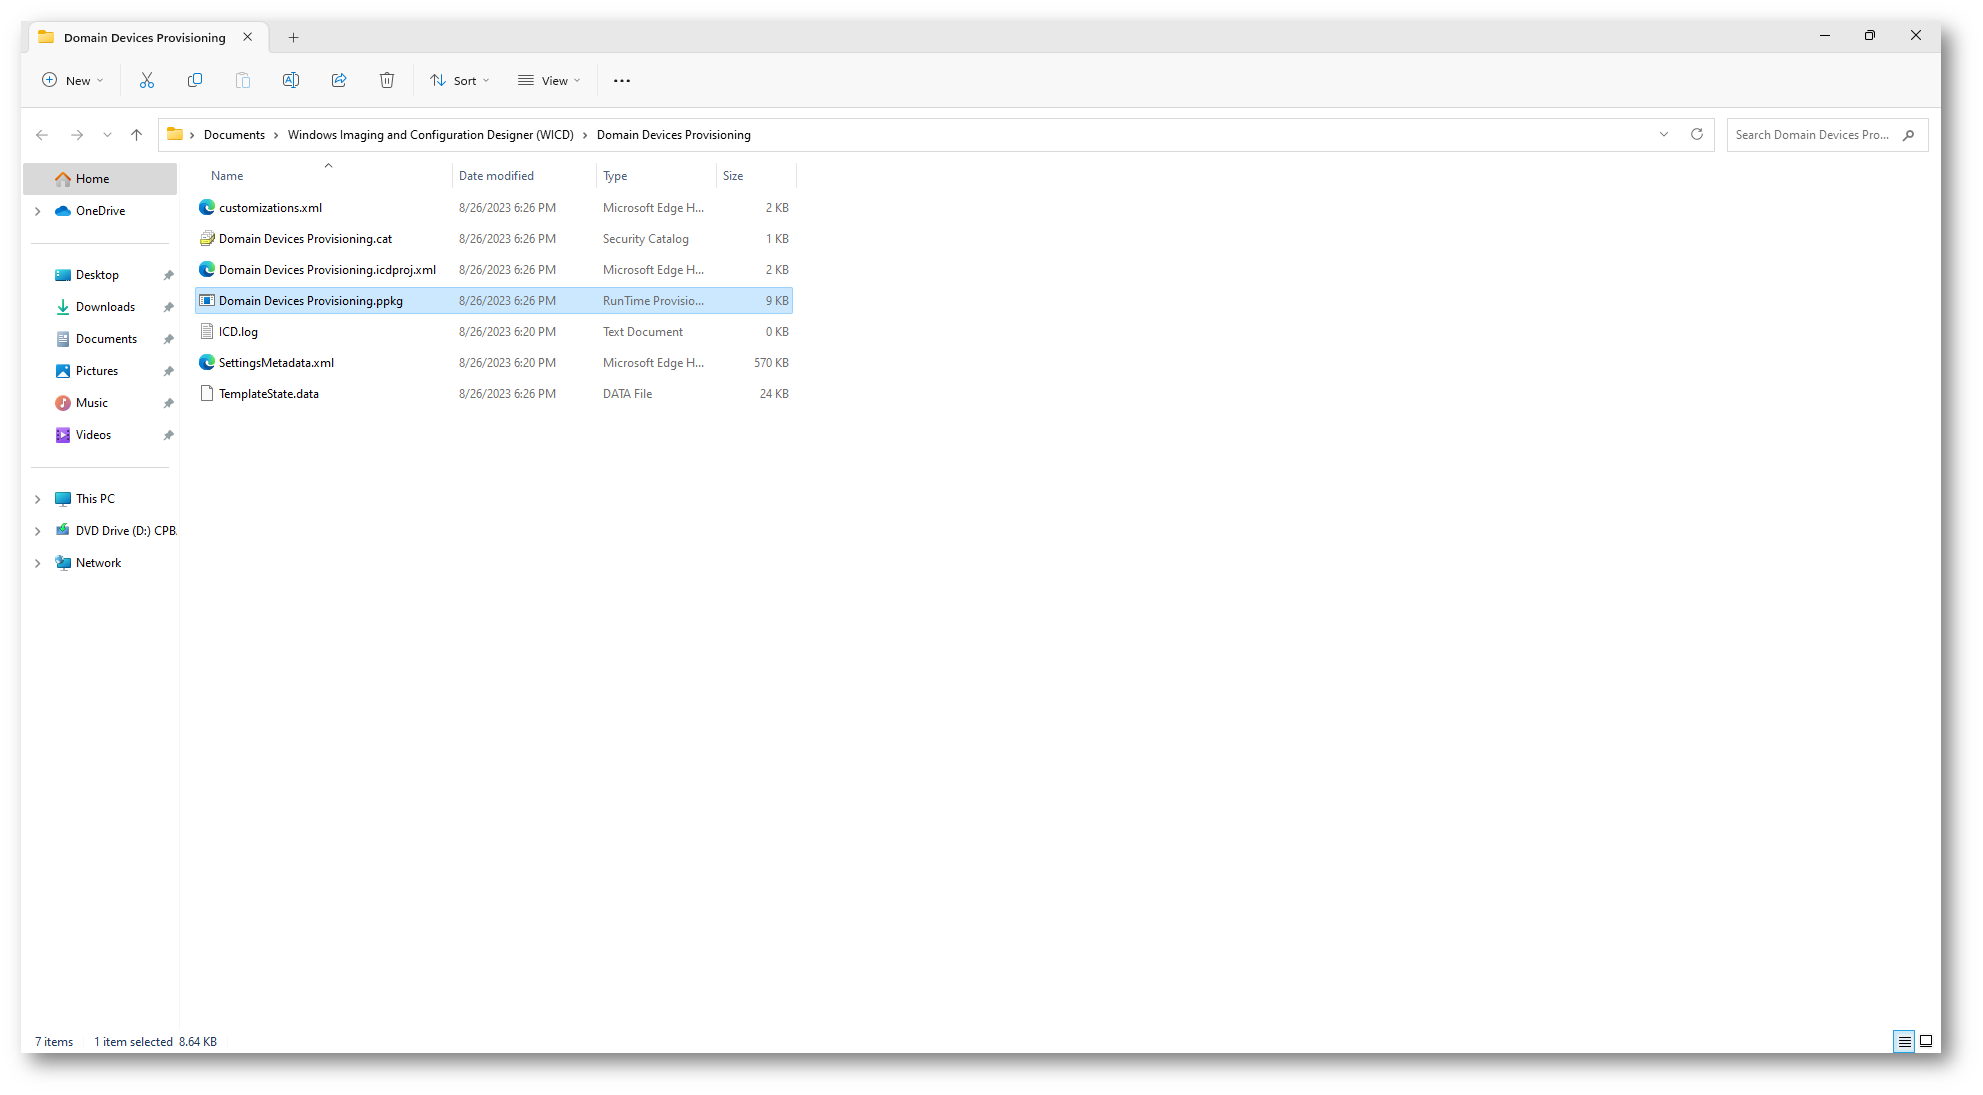Open new tab with plus icon
The image size is (1983, 1095).
293,38
